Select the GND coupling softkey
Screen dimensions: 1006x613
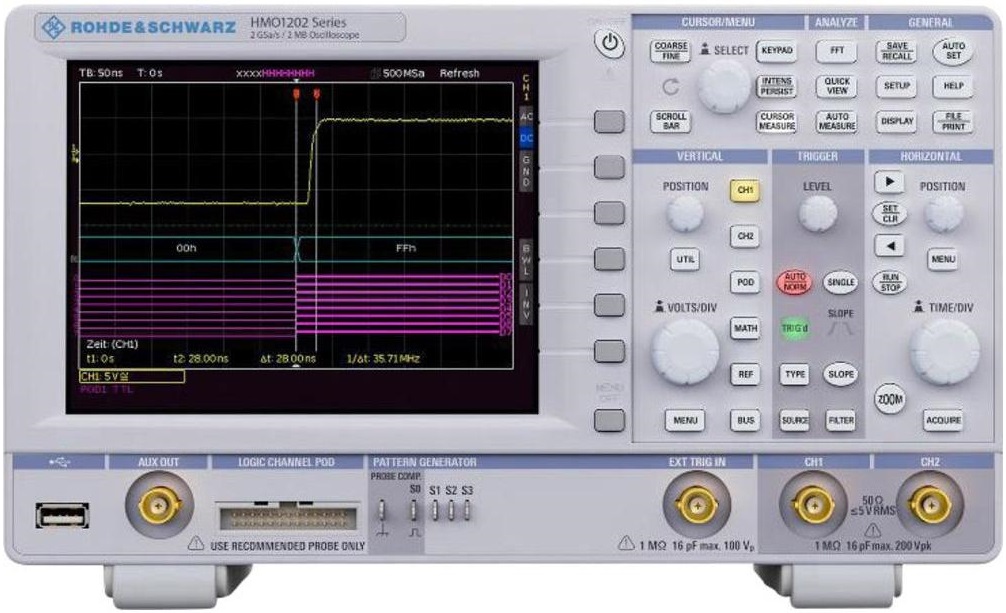(526, 171)
